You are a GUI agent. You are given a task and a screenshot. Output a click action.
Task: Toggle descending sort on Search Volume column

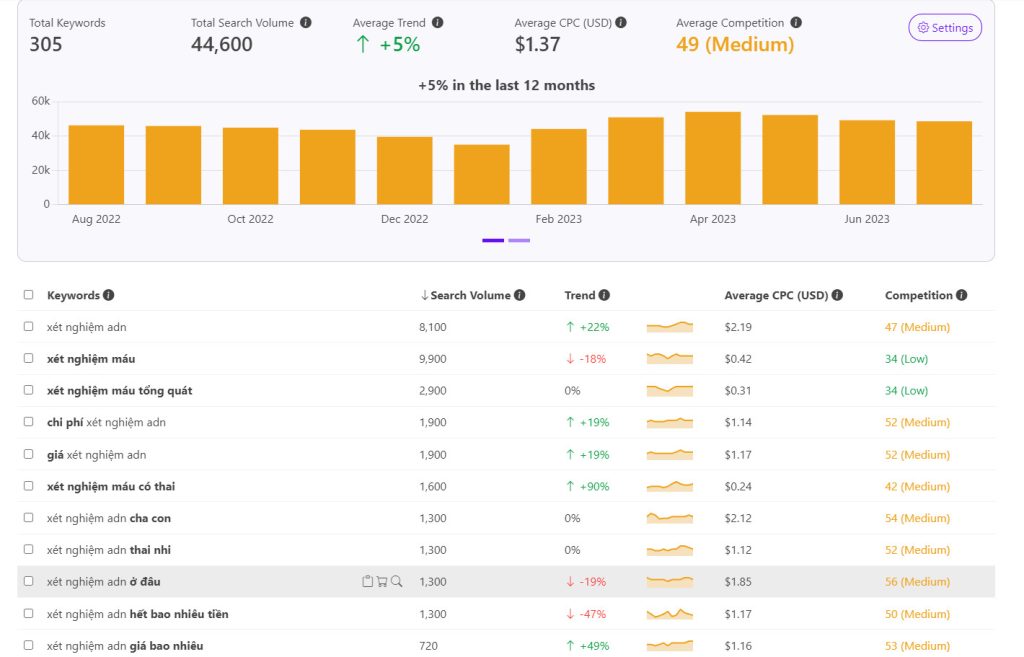click(424, 295)
